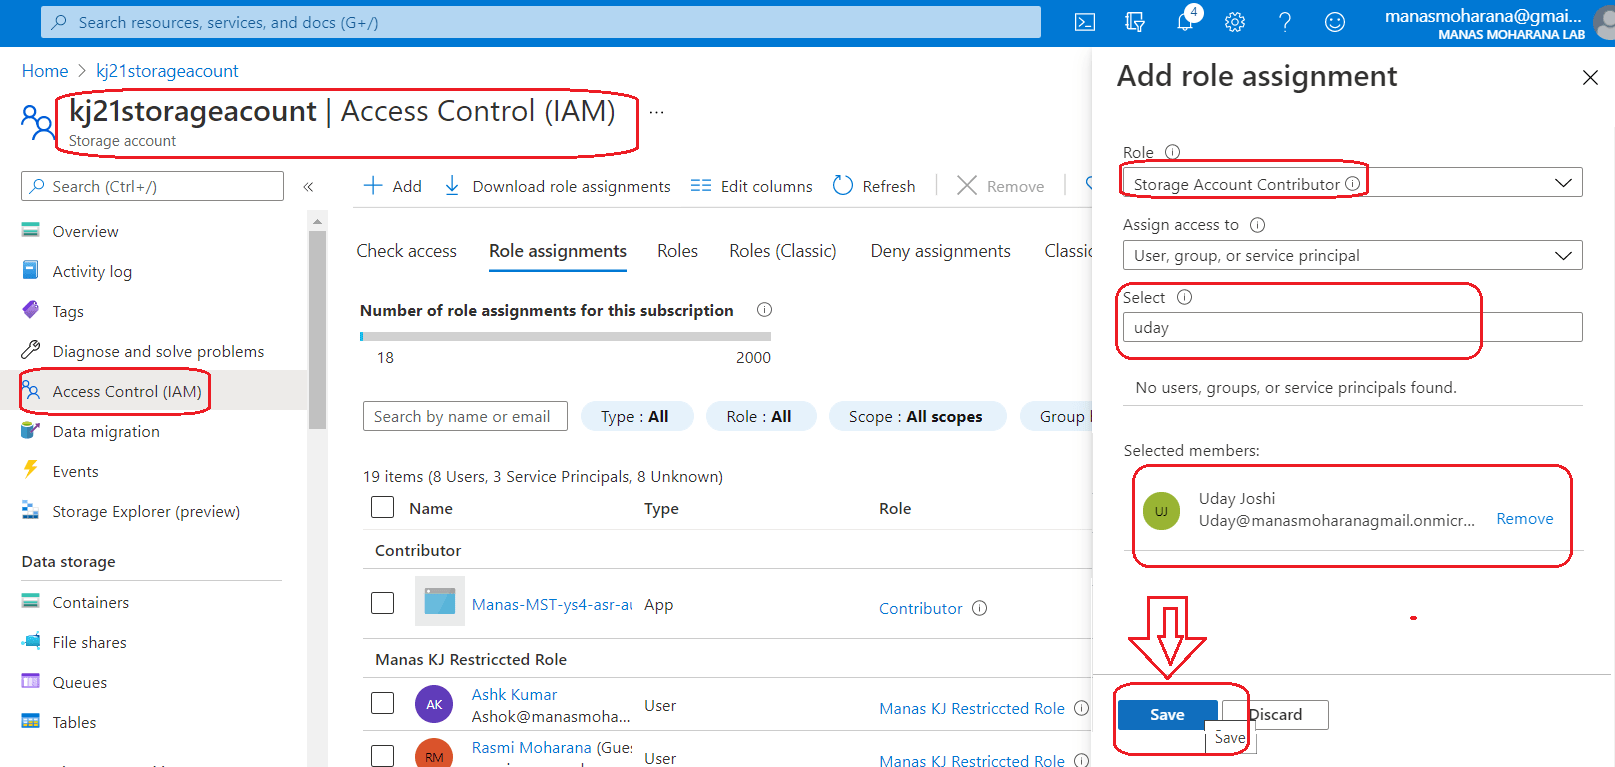Open Cloud Shell from the top bar
The height and width of the screenshot is (767, 1615).
tap(1085, 22)
